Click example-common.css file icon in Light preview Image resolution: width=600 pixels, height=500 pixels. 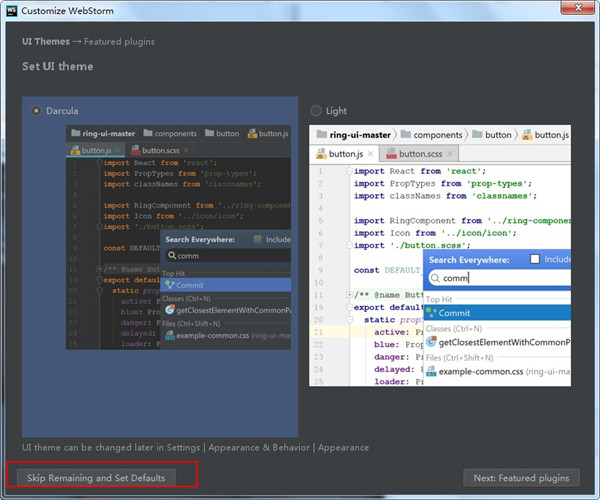pos(431,371)
